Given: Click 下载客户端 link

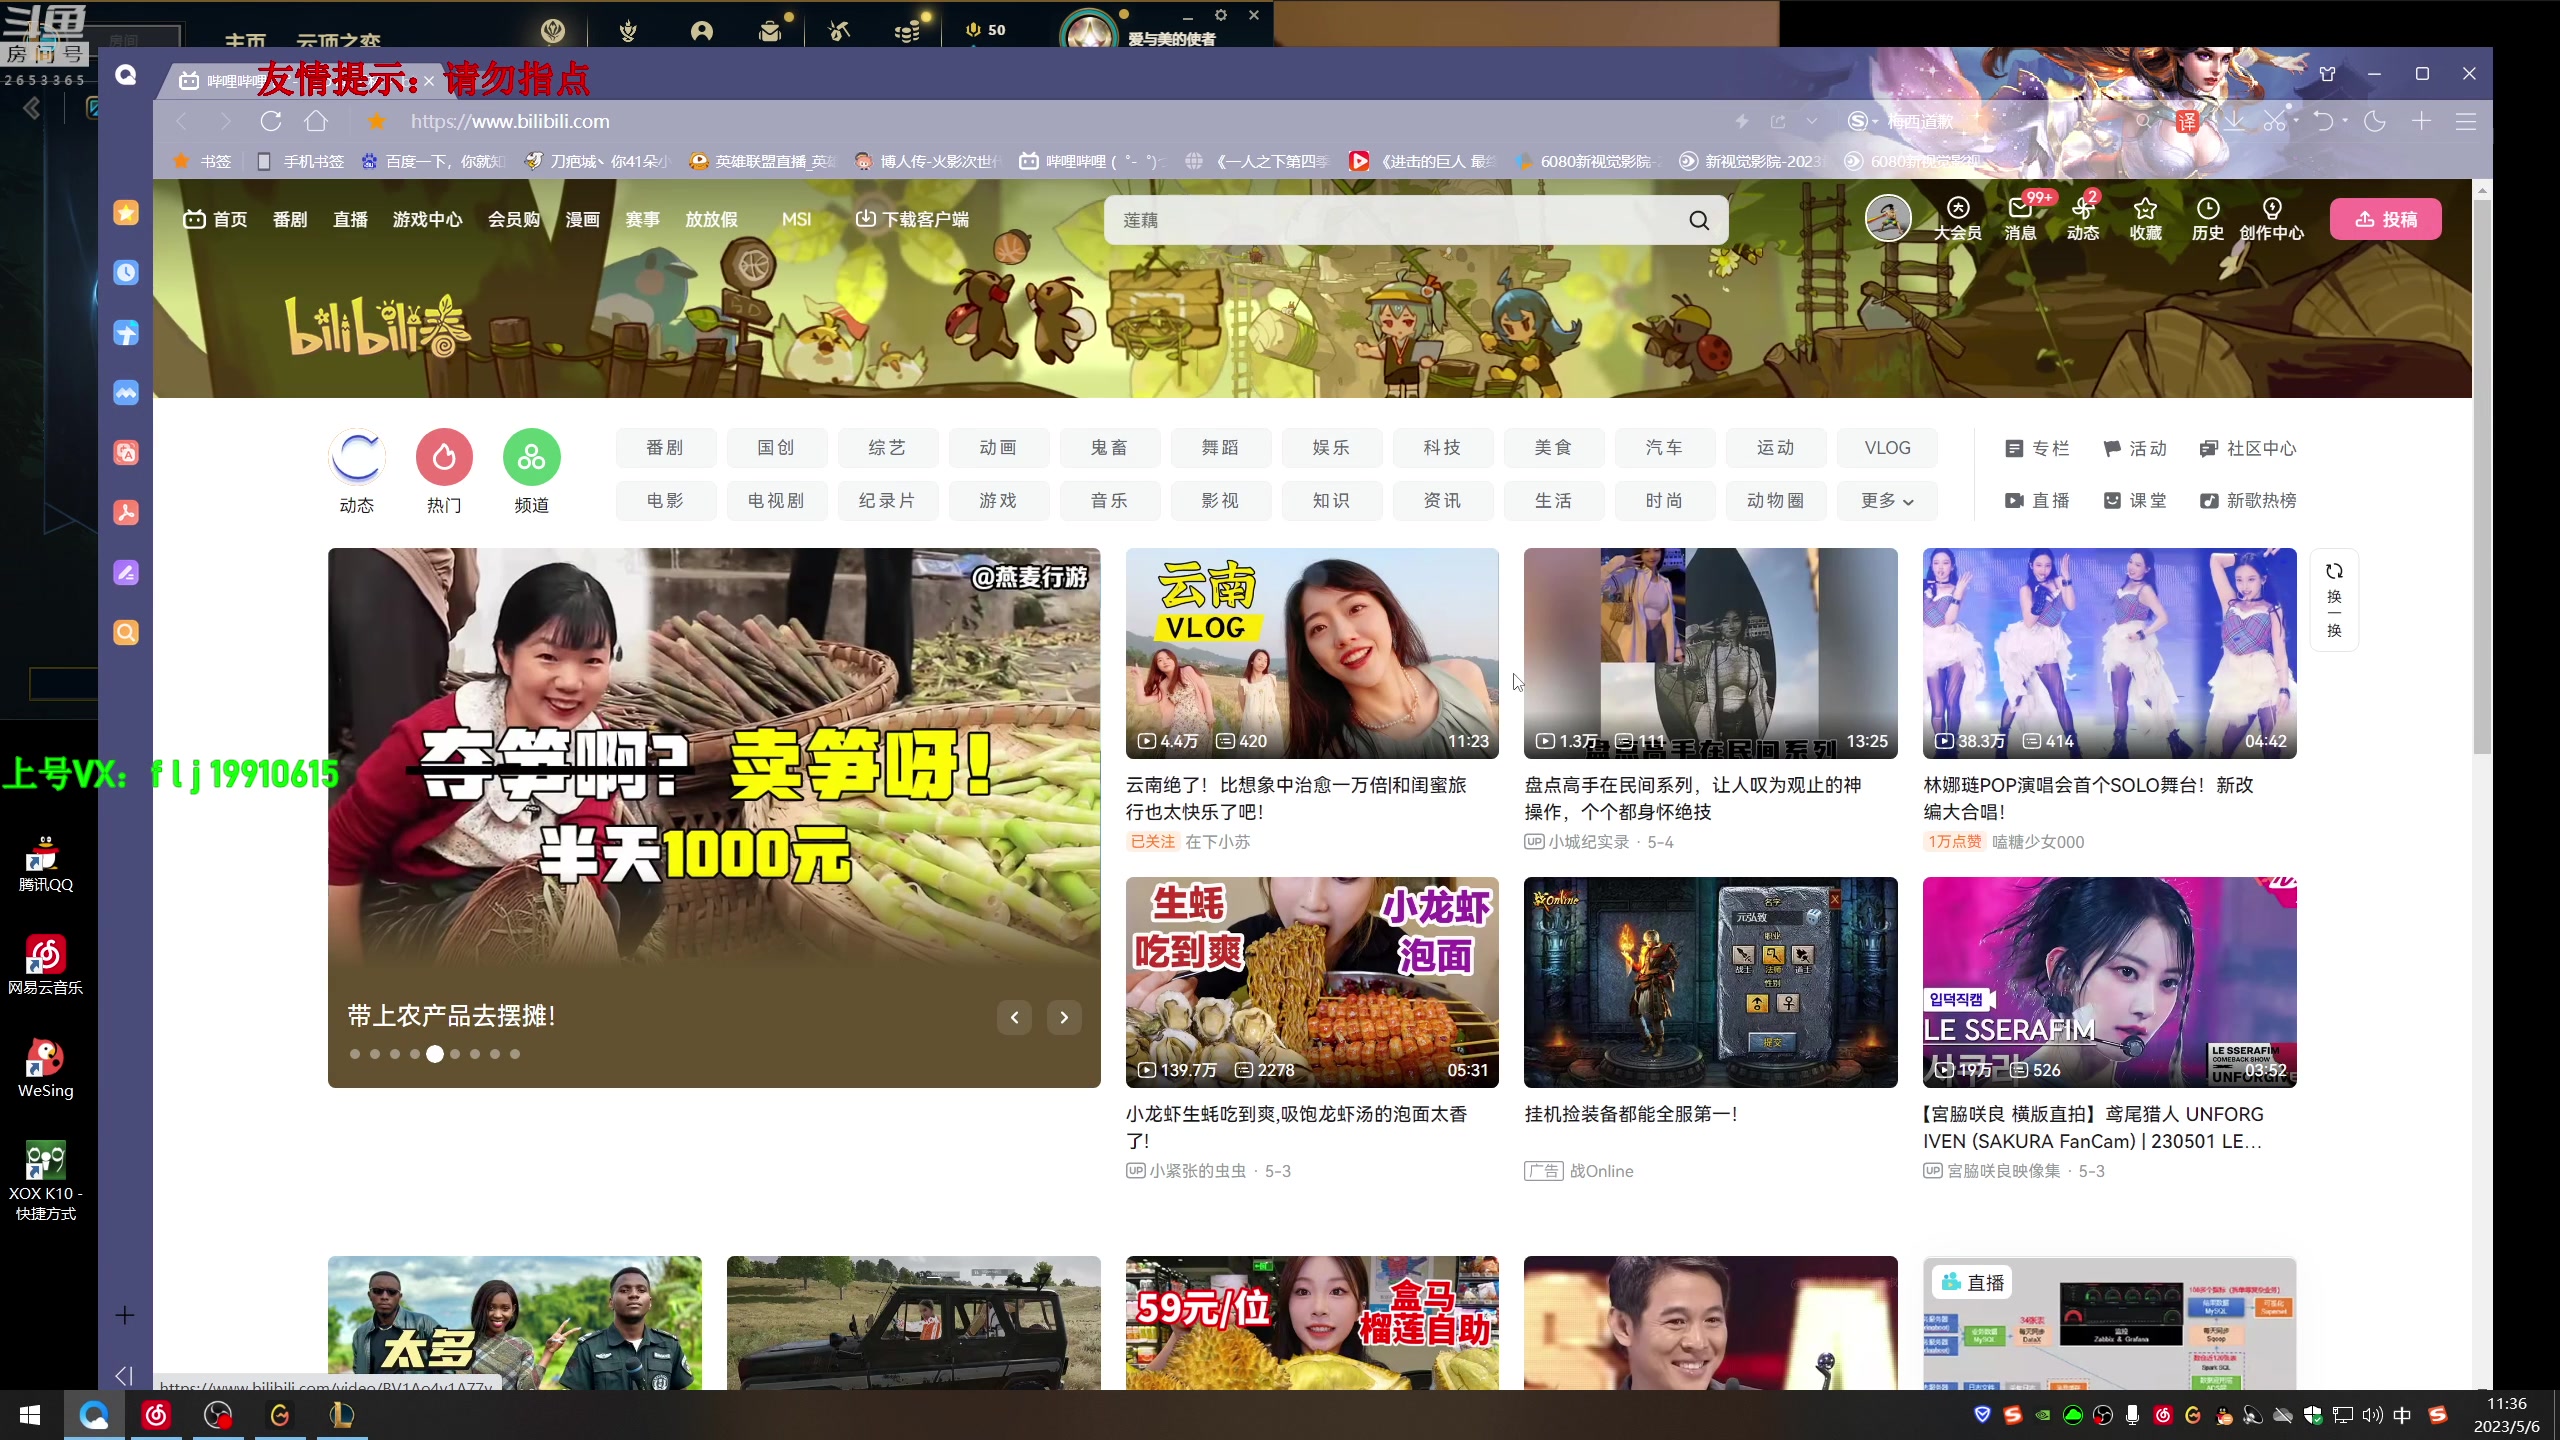Looking at the screenshot, I should point(912,219).
